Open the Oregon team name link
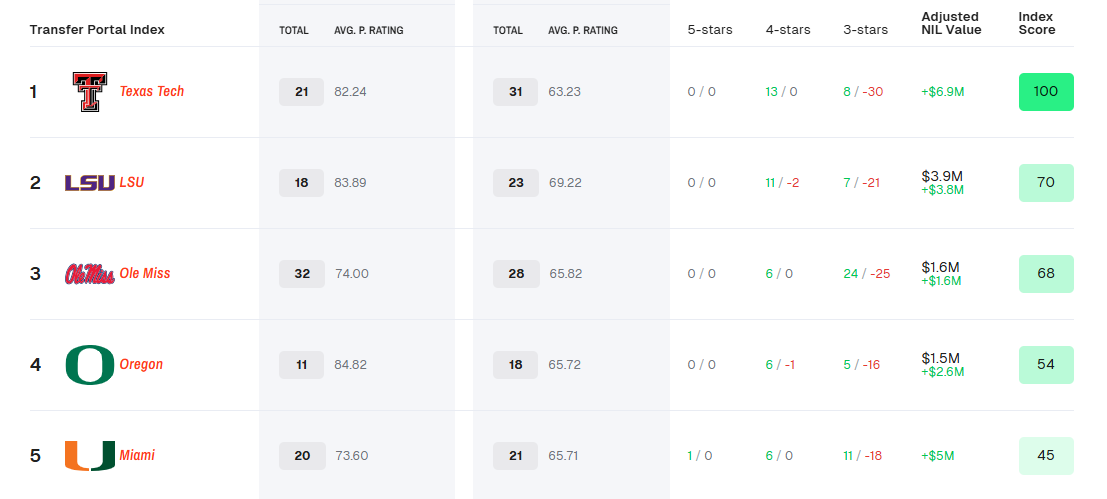The width and height of the screenshot is (1107, 499). 141,364
